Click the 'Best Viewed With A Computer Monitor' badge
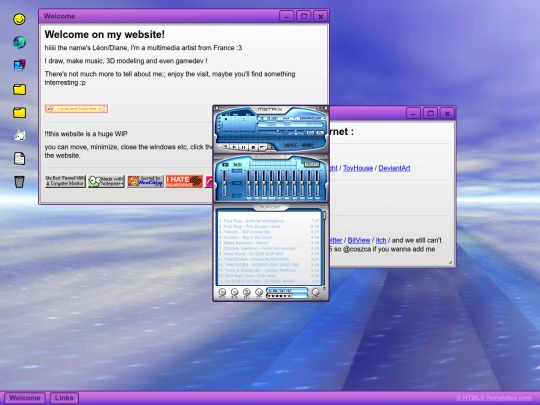Viewport: 540px width, 405px height. pos(65,181)
